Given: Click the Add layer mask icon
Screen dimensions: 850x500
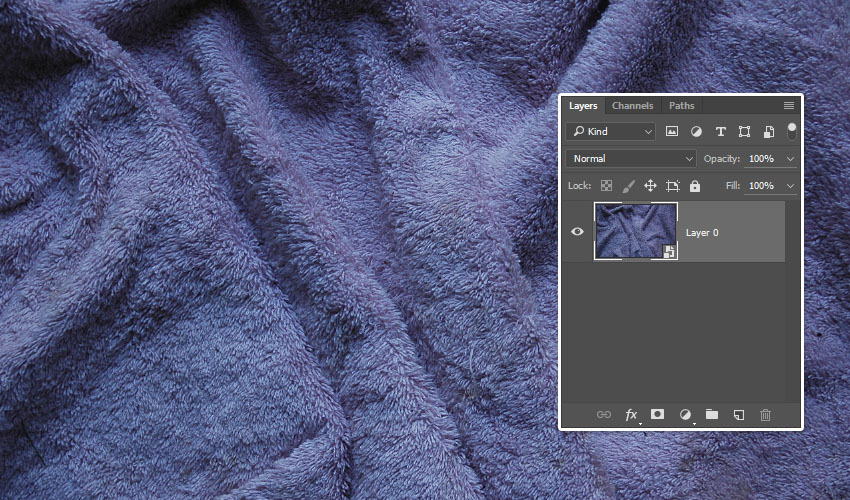Looking at the screenshot, I should click(658, 414).
